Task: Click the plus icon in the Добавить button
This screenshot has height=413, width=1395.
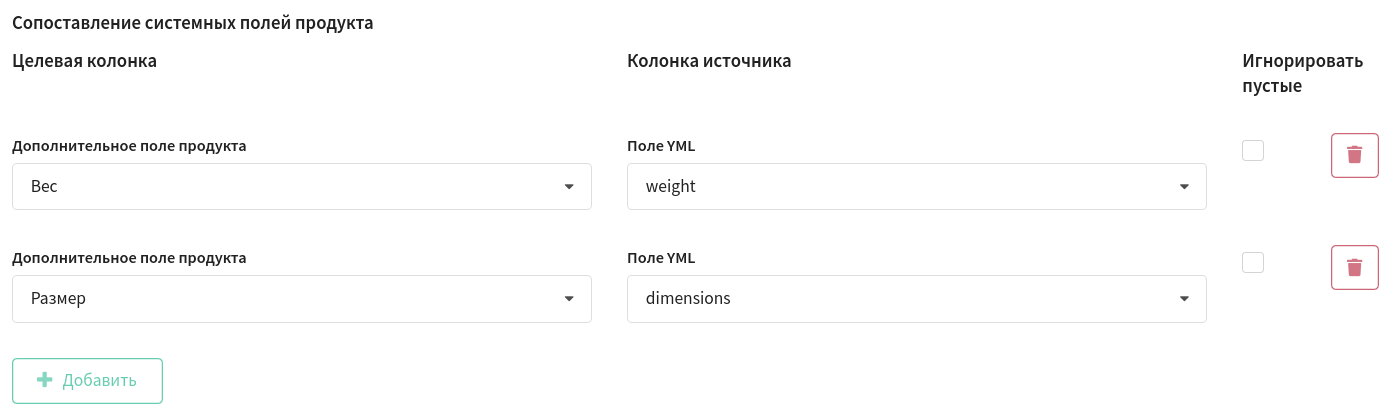Action: coord(44,380)
